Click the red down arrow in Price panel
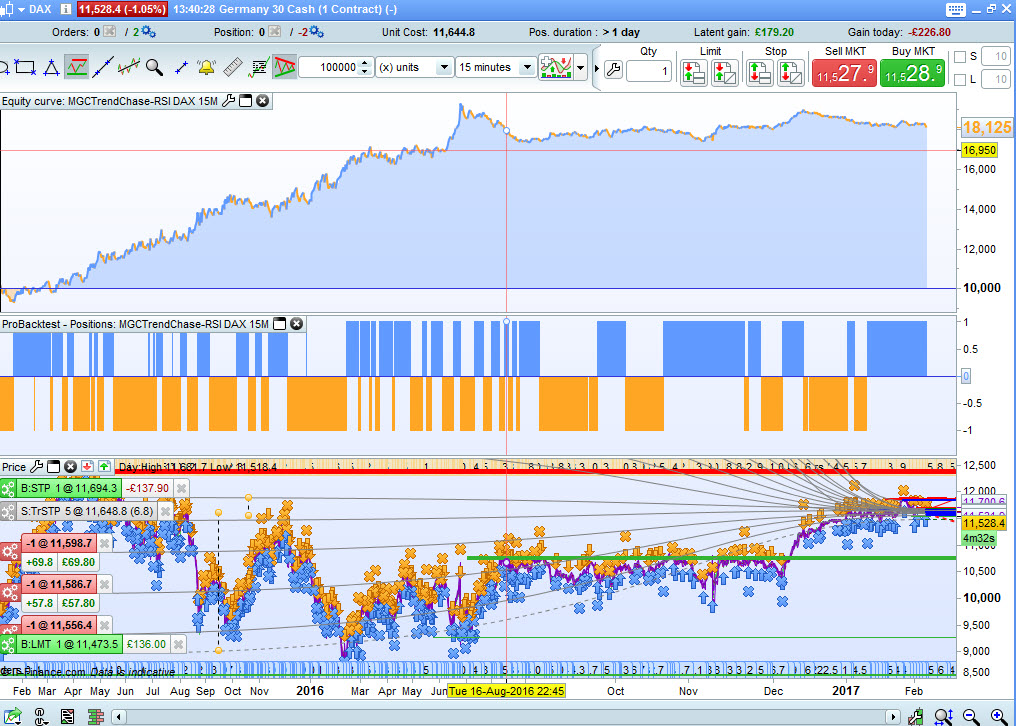The height and width of the screenshot is (726, 1016). click(87, 467)
